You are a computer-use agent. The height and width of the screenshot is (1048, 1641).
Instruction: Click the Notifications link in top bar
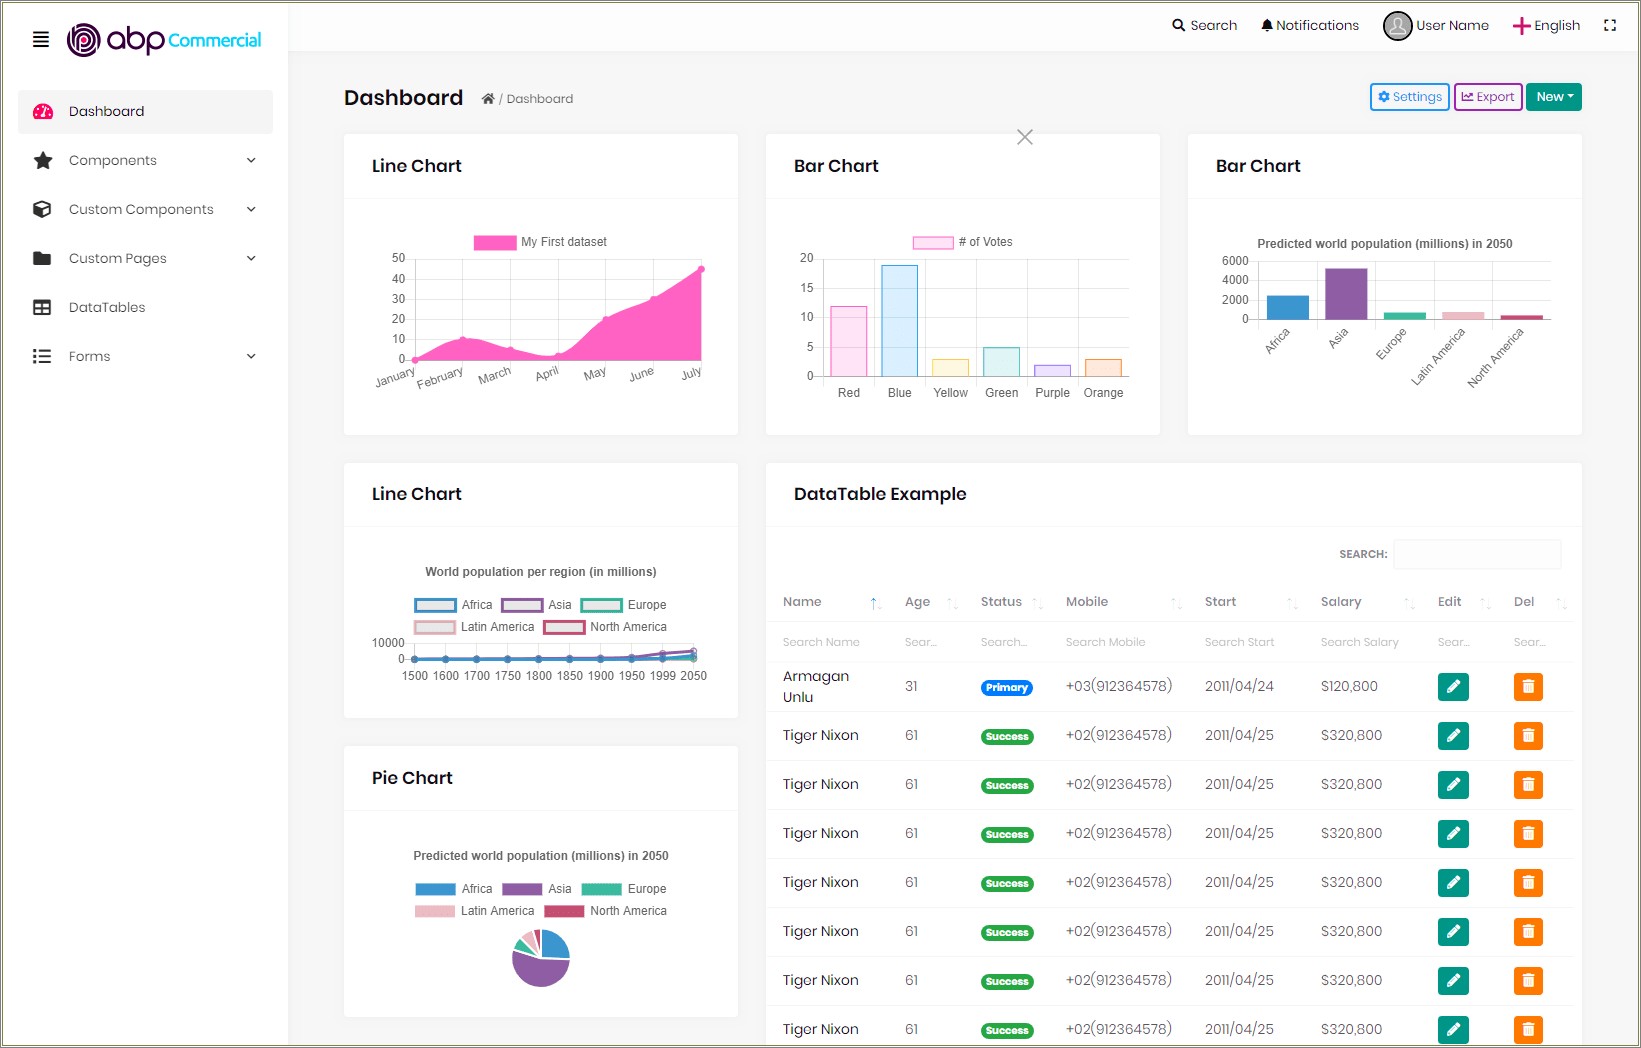pos(1310,26)
